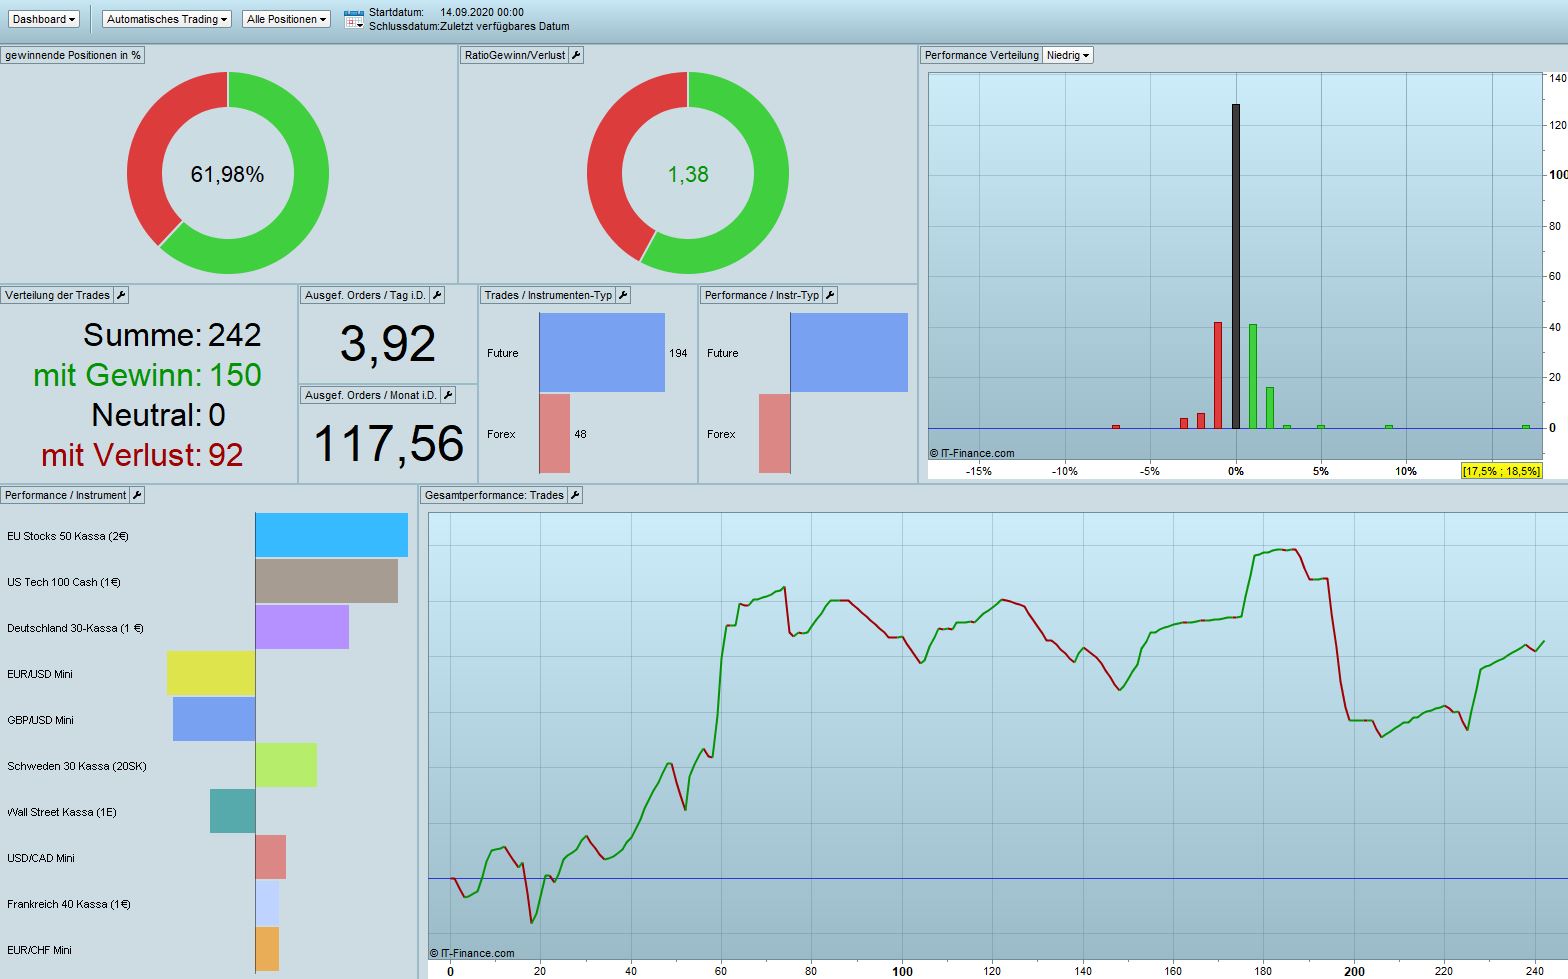
Task: Click the tall black bar at 0% in the histogram
Action: click(1236, 266)
